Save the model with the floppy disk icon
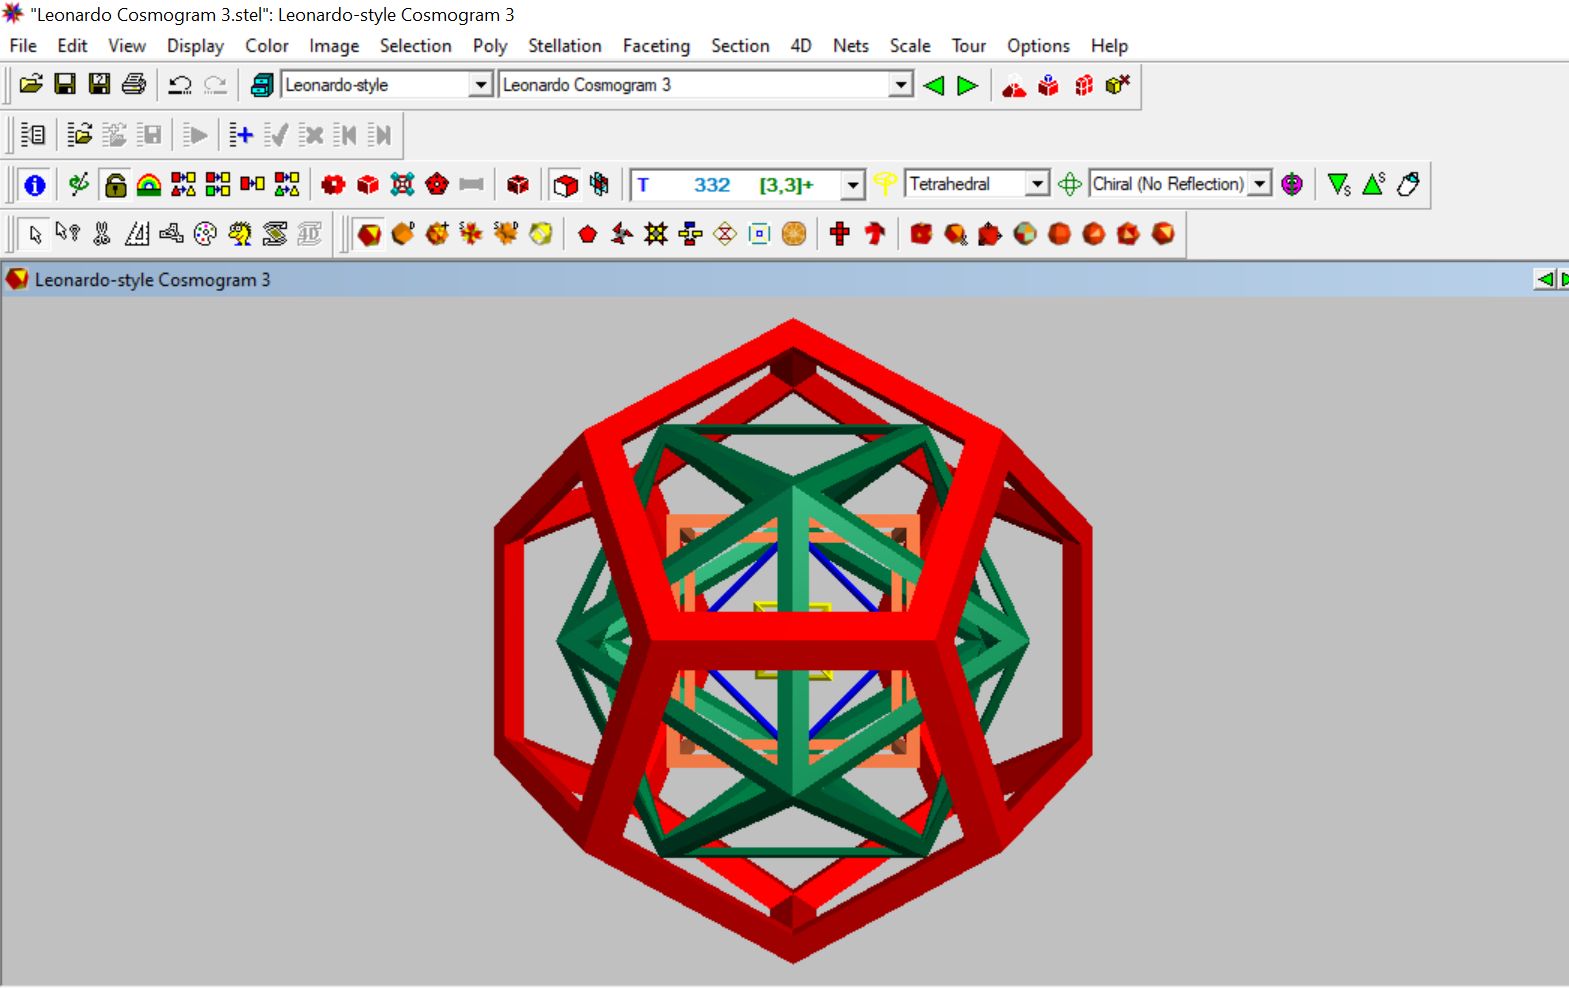Screen dimensions: 1569x988 (65, 85)
